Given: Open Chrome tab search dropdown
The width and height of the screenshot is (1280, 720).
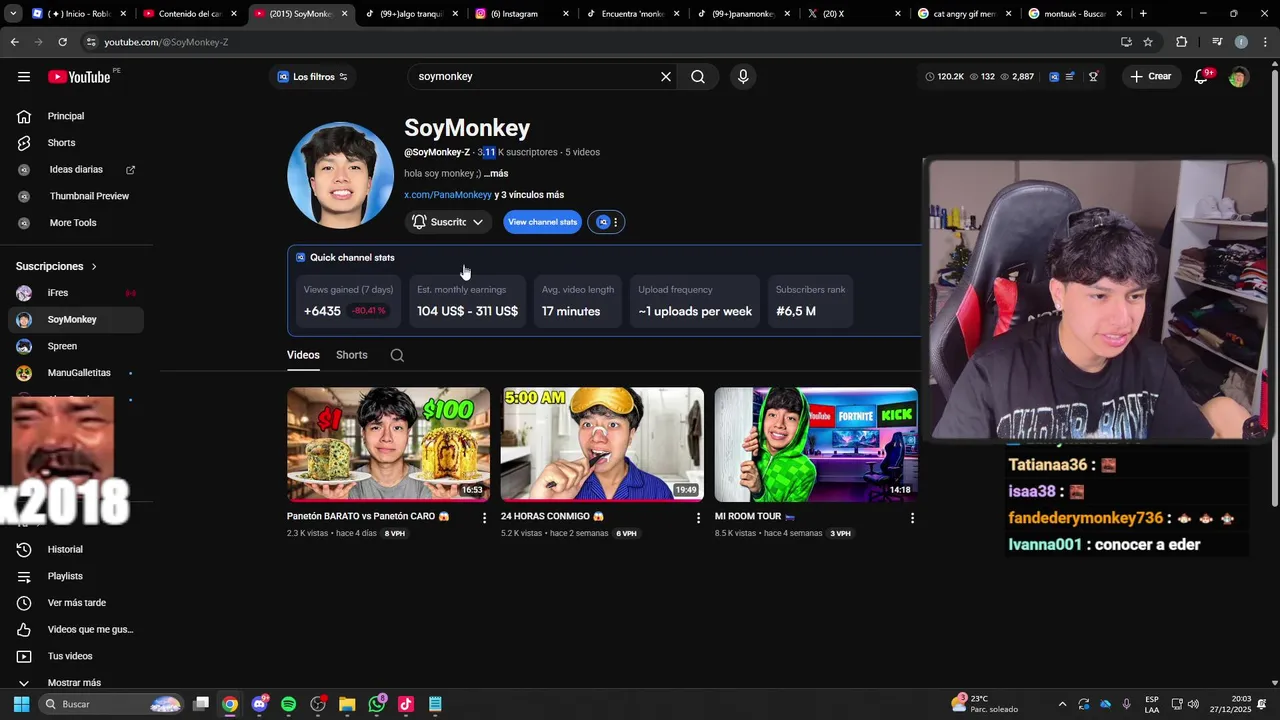Looking at the screenshot, I should tap(13, 14).
